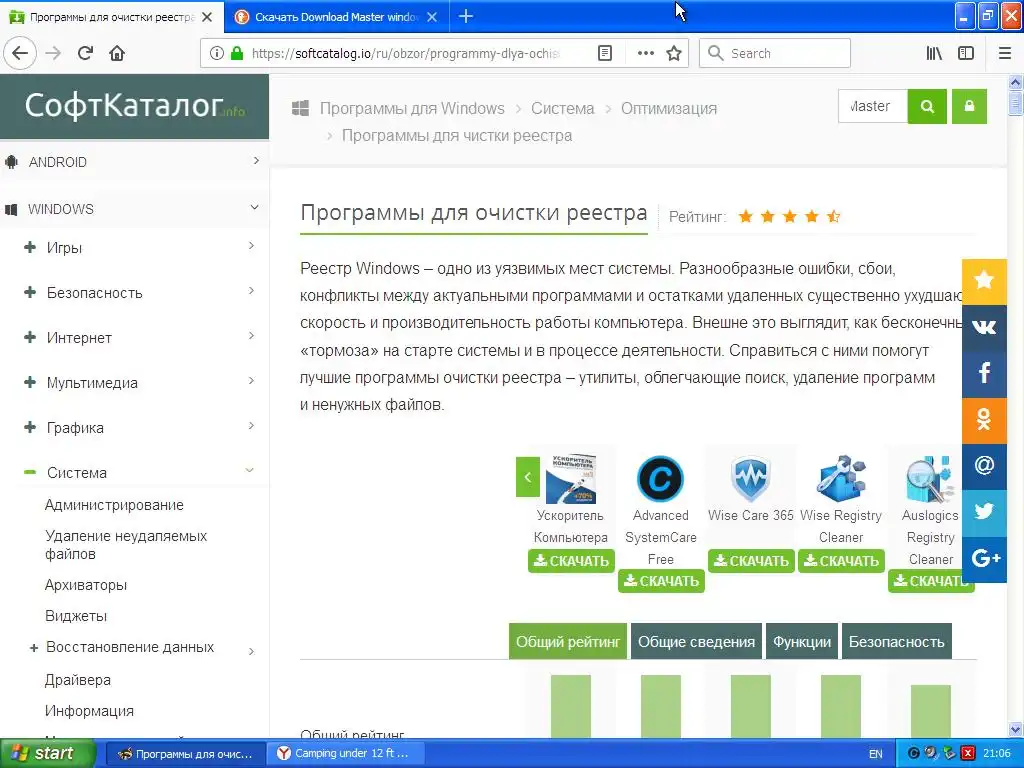Screen dimensions: 1024x768
Task: Open the browser home page
Action: coord(117,53)
